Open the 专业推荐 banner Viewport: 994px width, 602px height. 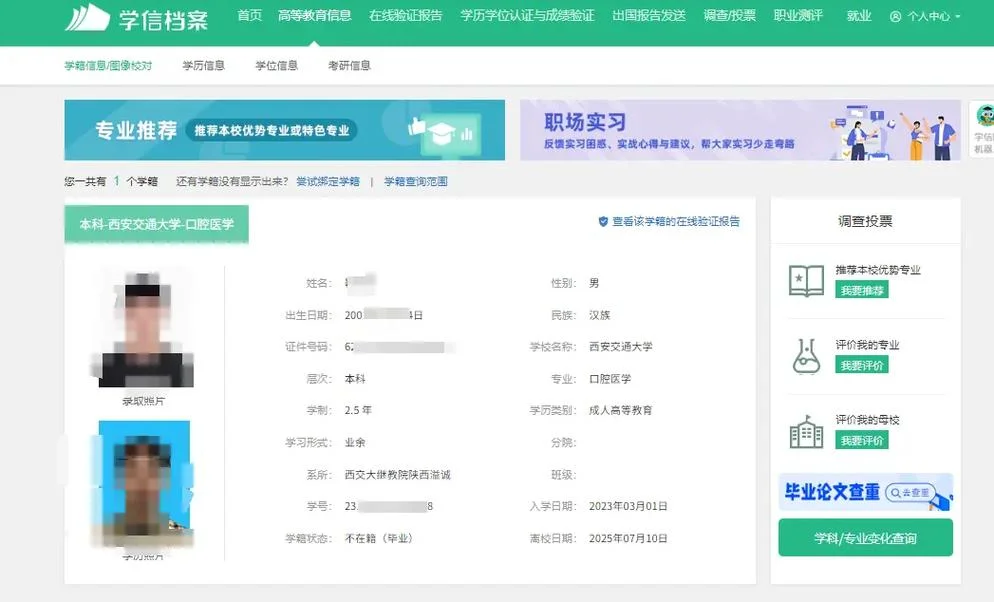tap(285, 130)
